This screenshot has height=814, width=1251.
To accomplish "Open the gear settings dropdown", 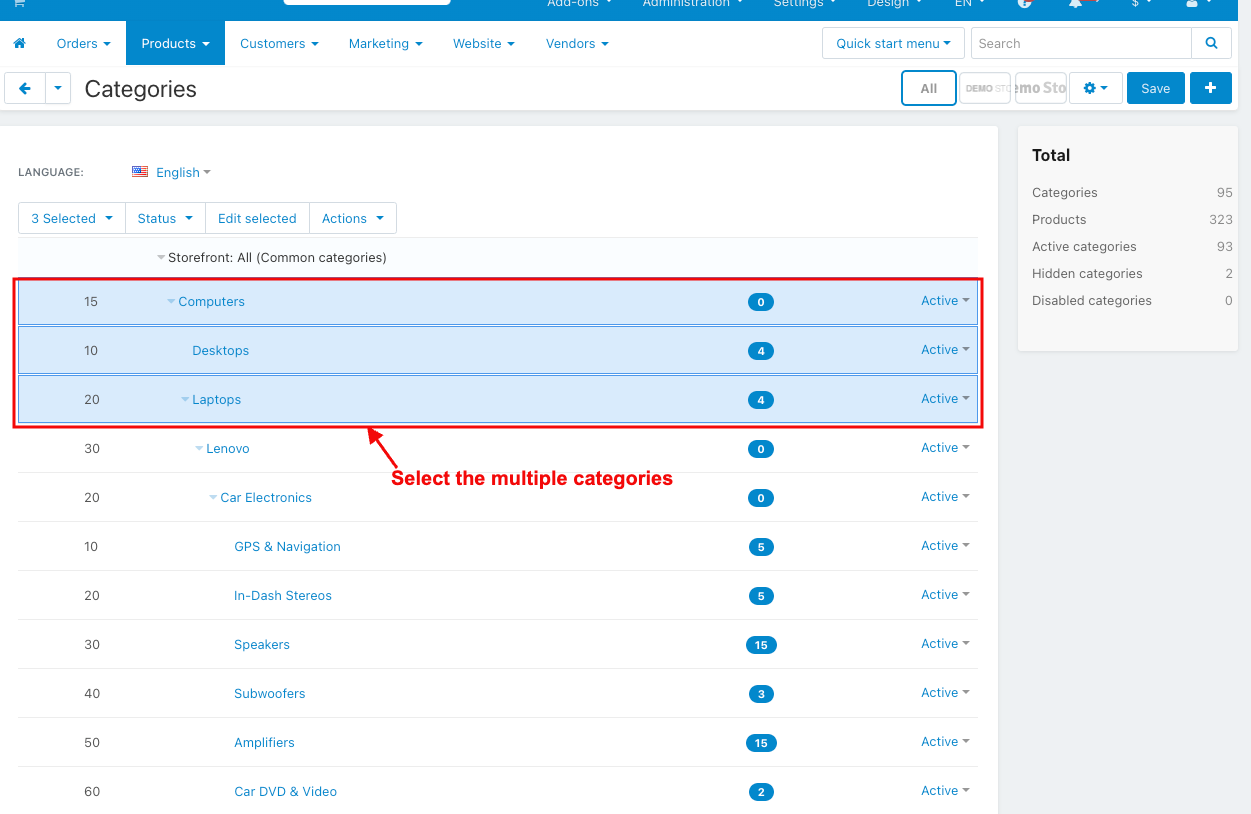I will click(1095, 88).
